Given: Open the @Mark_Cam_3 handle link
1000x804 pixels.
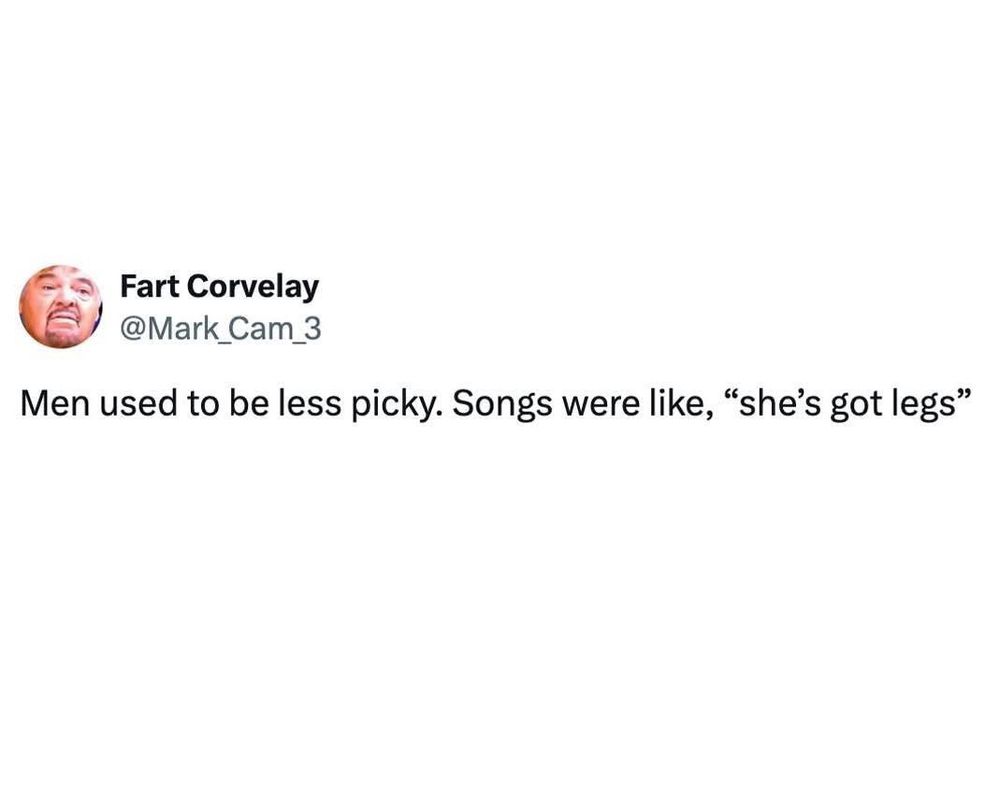Looking at the screenshot, I should (220, 327).
